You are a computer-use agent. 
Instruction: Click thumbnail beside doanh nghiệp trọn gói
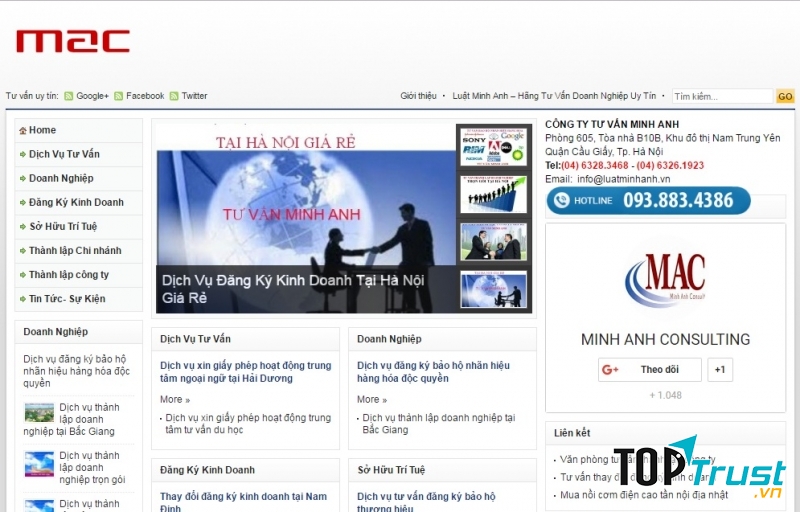point(39,465)
